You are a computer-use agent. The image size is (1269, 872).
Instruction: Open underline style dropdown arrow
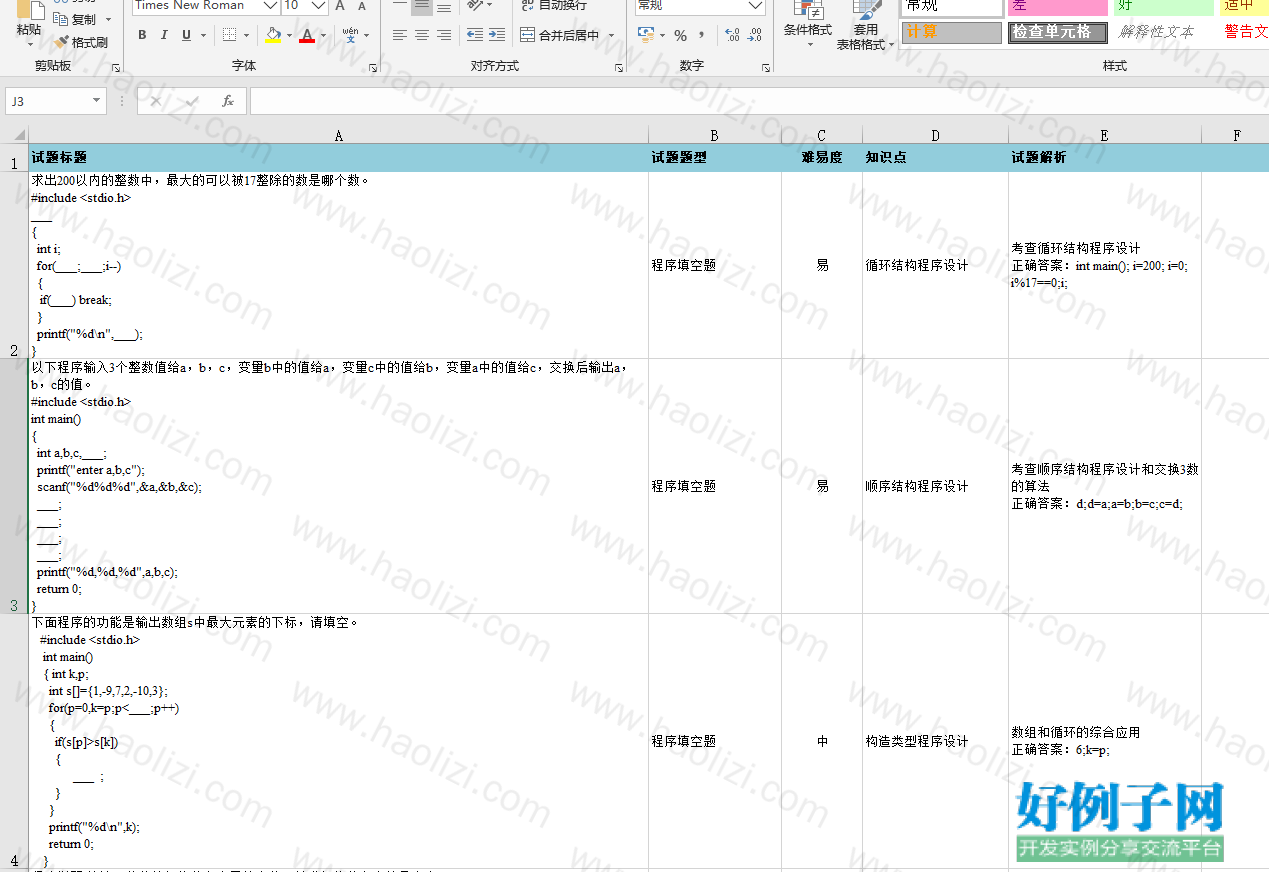tap(203, 35)
